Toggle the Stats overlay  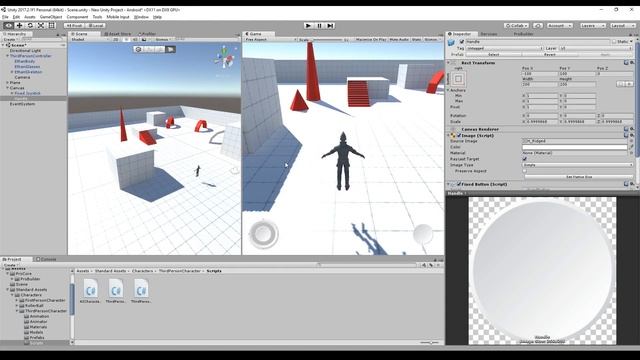(416, 40)
